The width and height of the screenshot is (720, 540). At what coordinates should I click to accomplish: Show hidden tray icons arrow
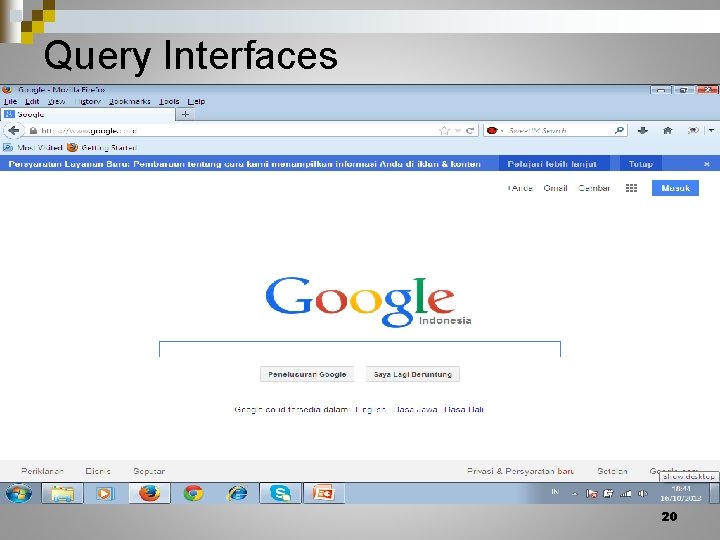click(x=574, y=494)
